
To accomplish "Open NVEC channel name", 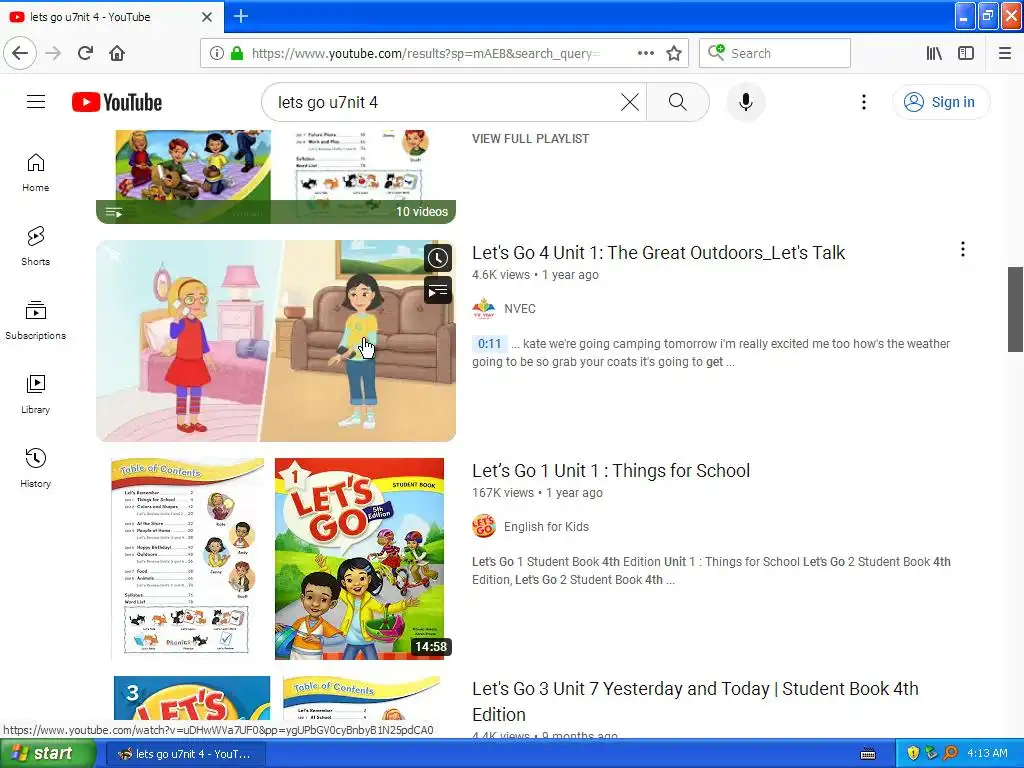I will [x=520, y=308].
